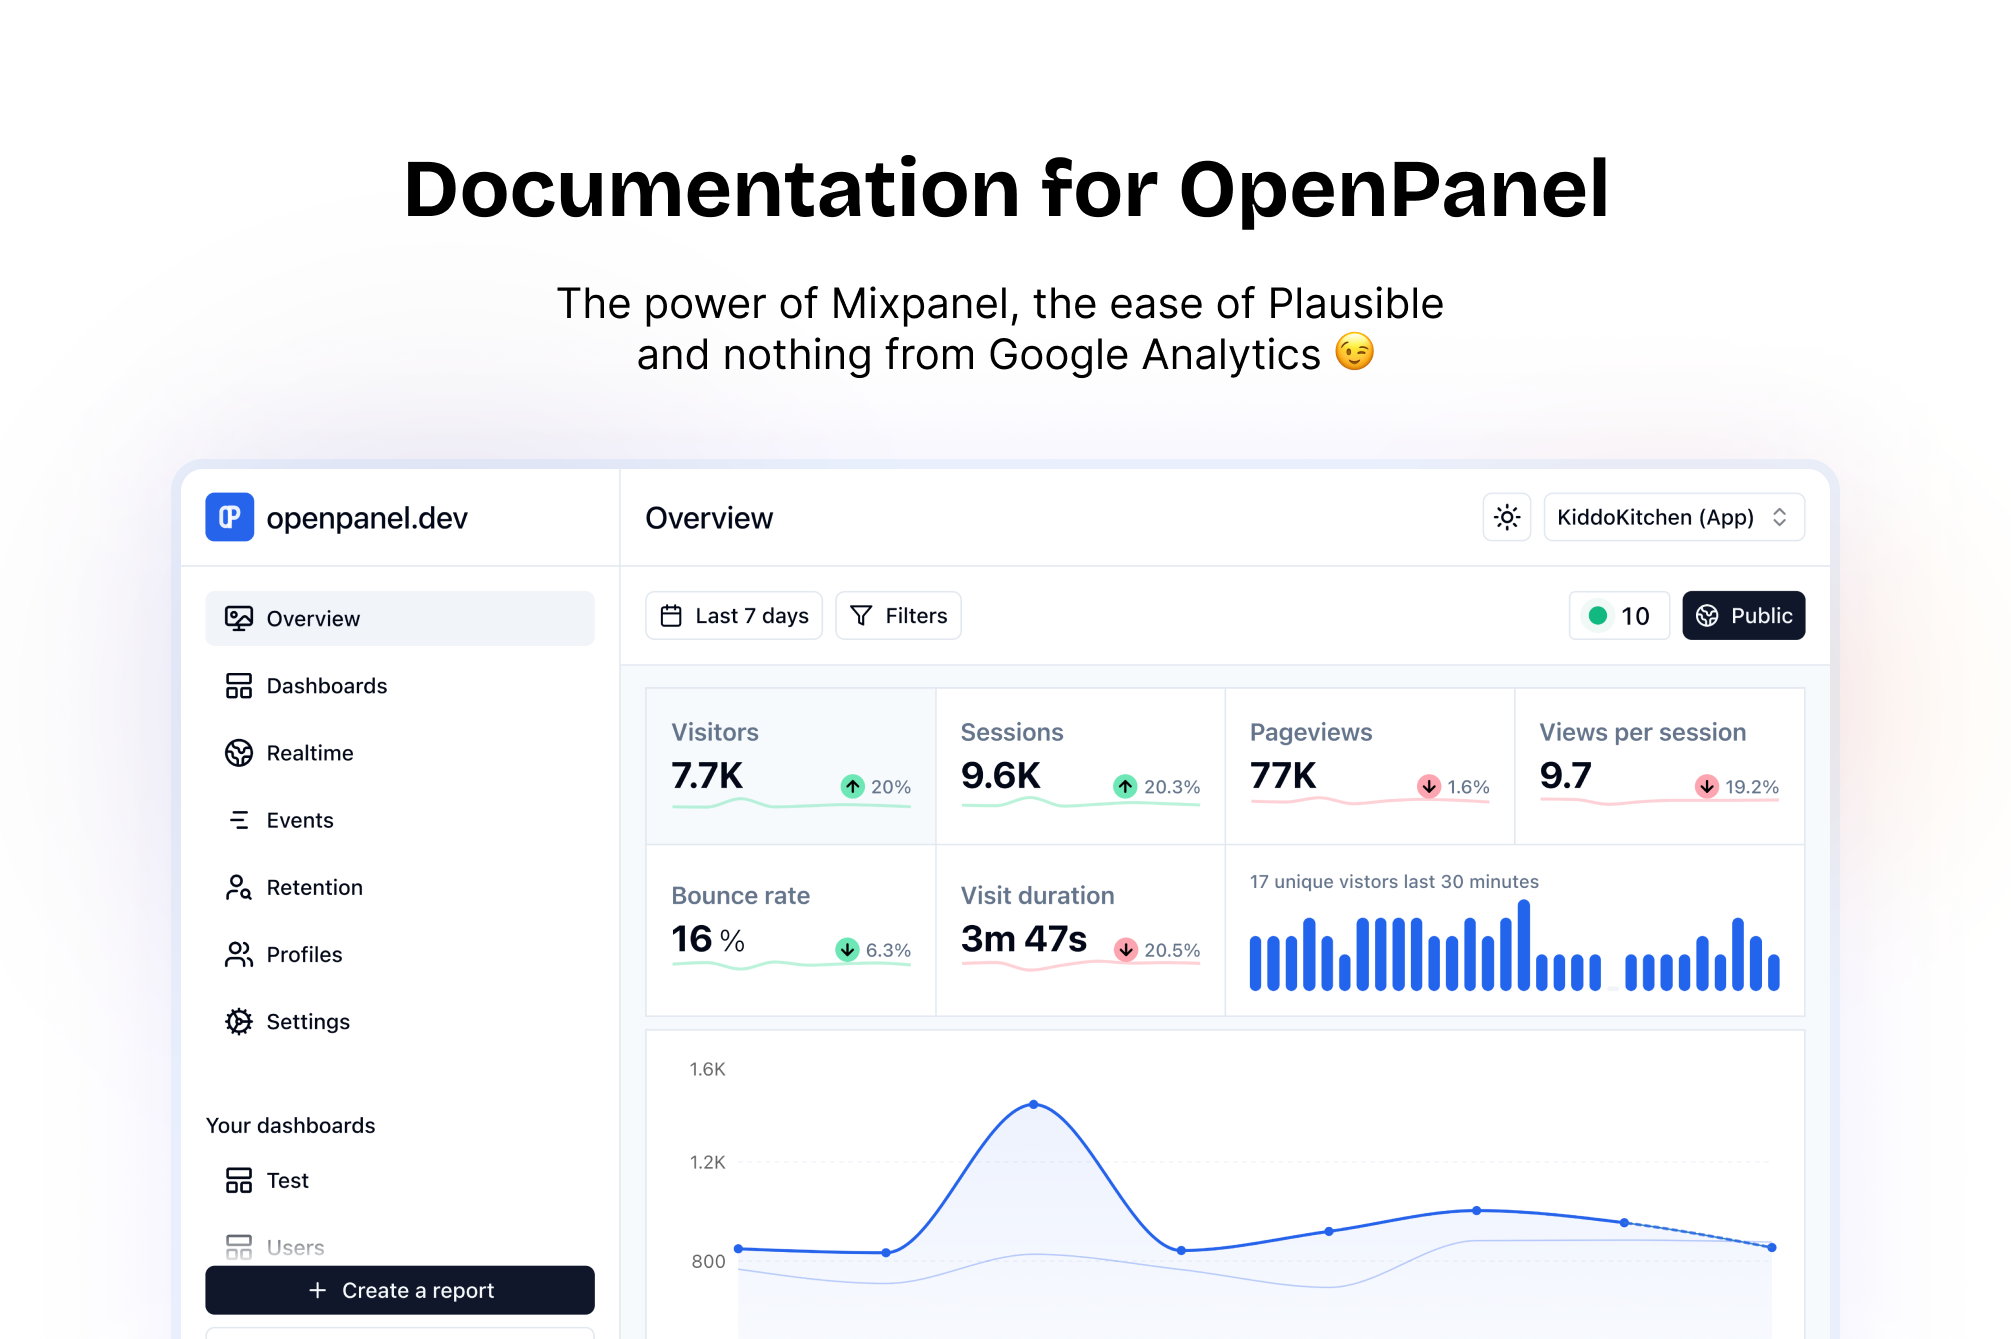Click the Realtime globe icon

click(238, 753)
